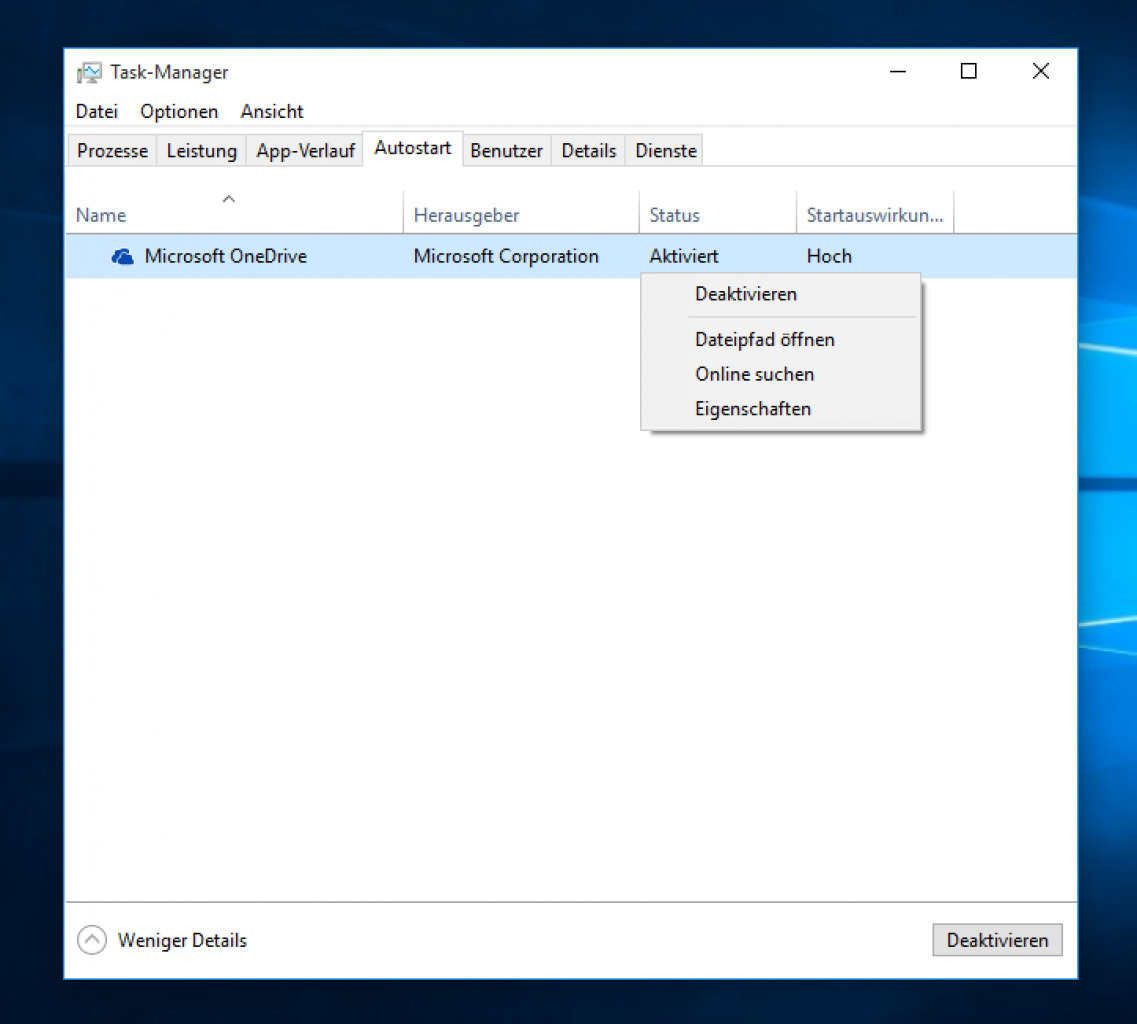Choose Deaktivieren in the context menu
The height and width of the screenshot is (1024, 1137).
[781, 294]
